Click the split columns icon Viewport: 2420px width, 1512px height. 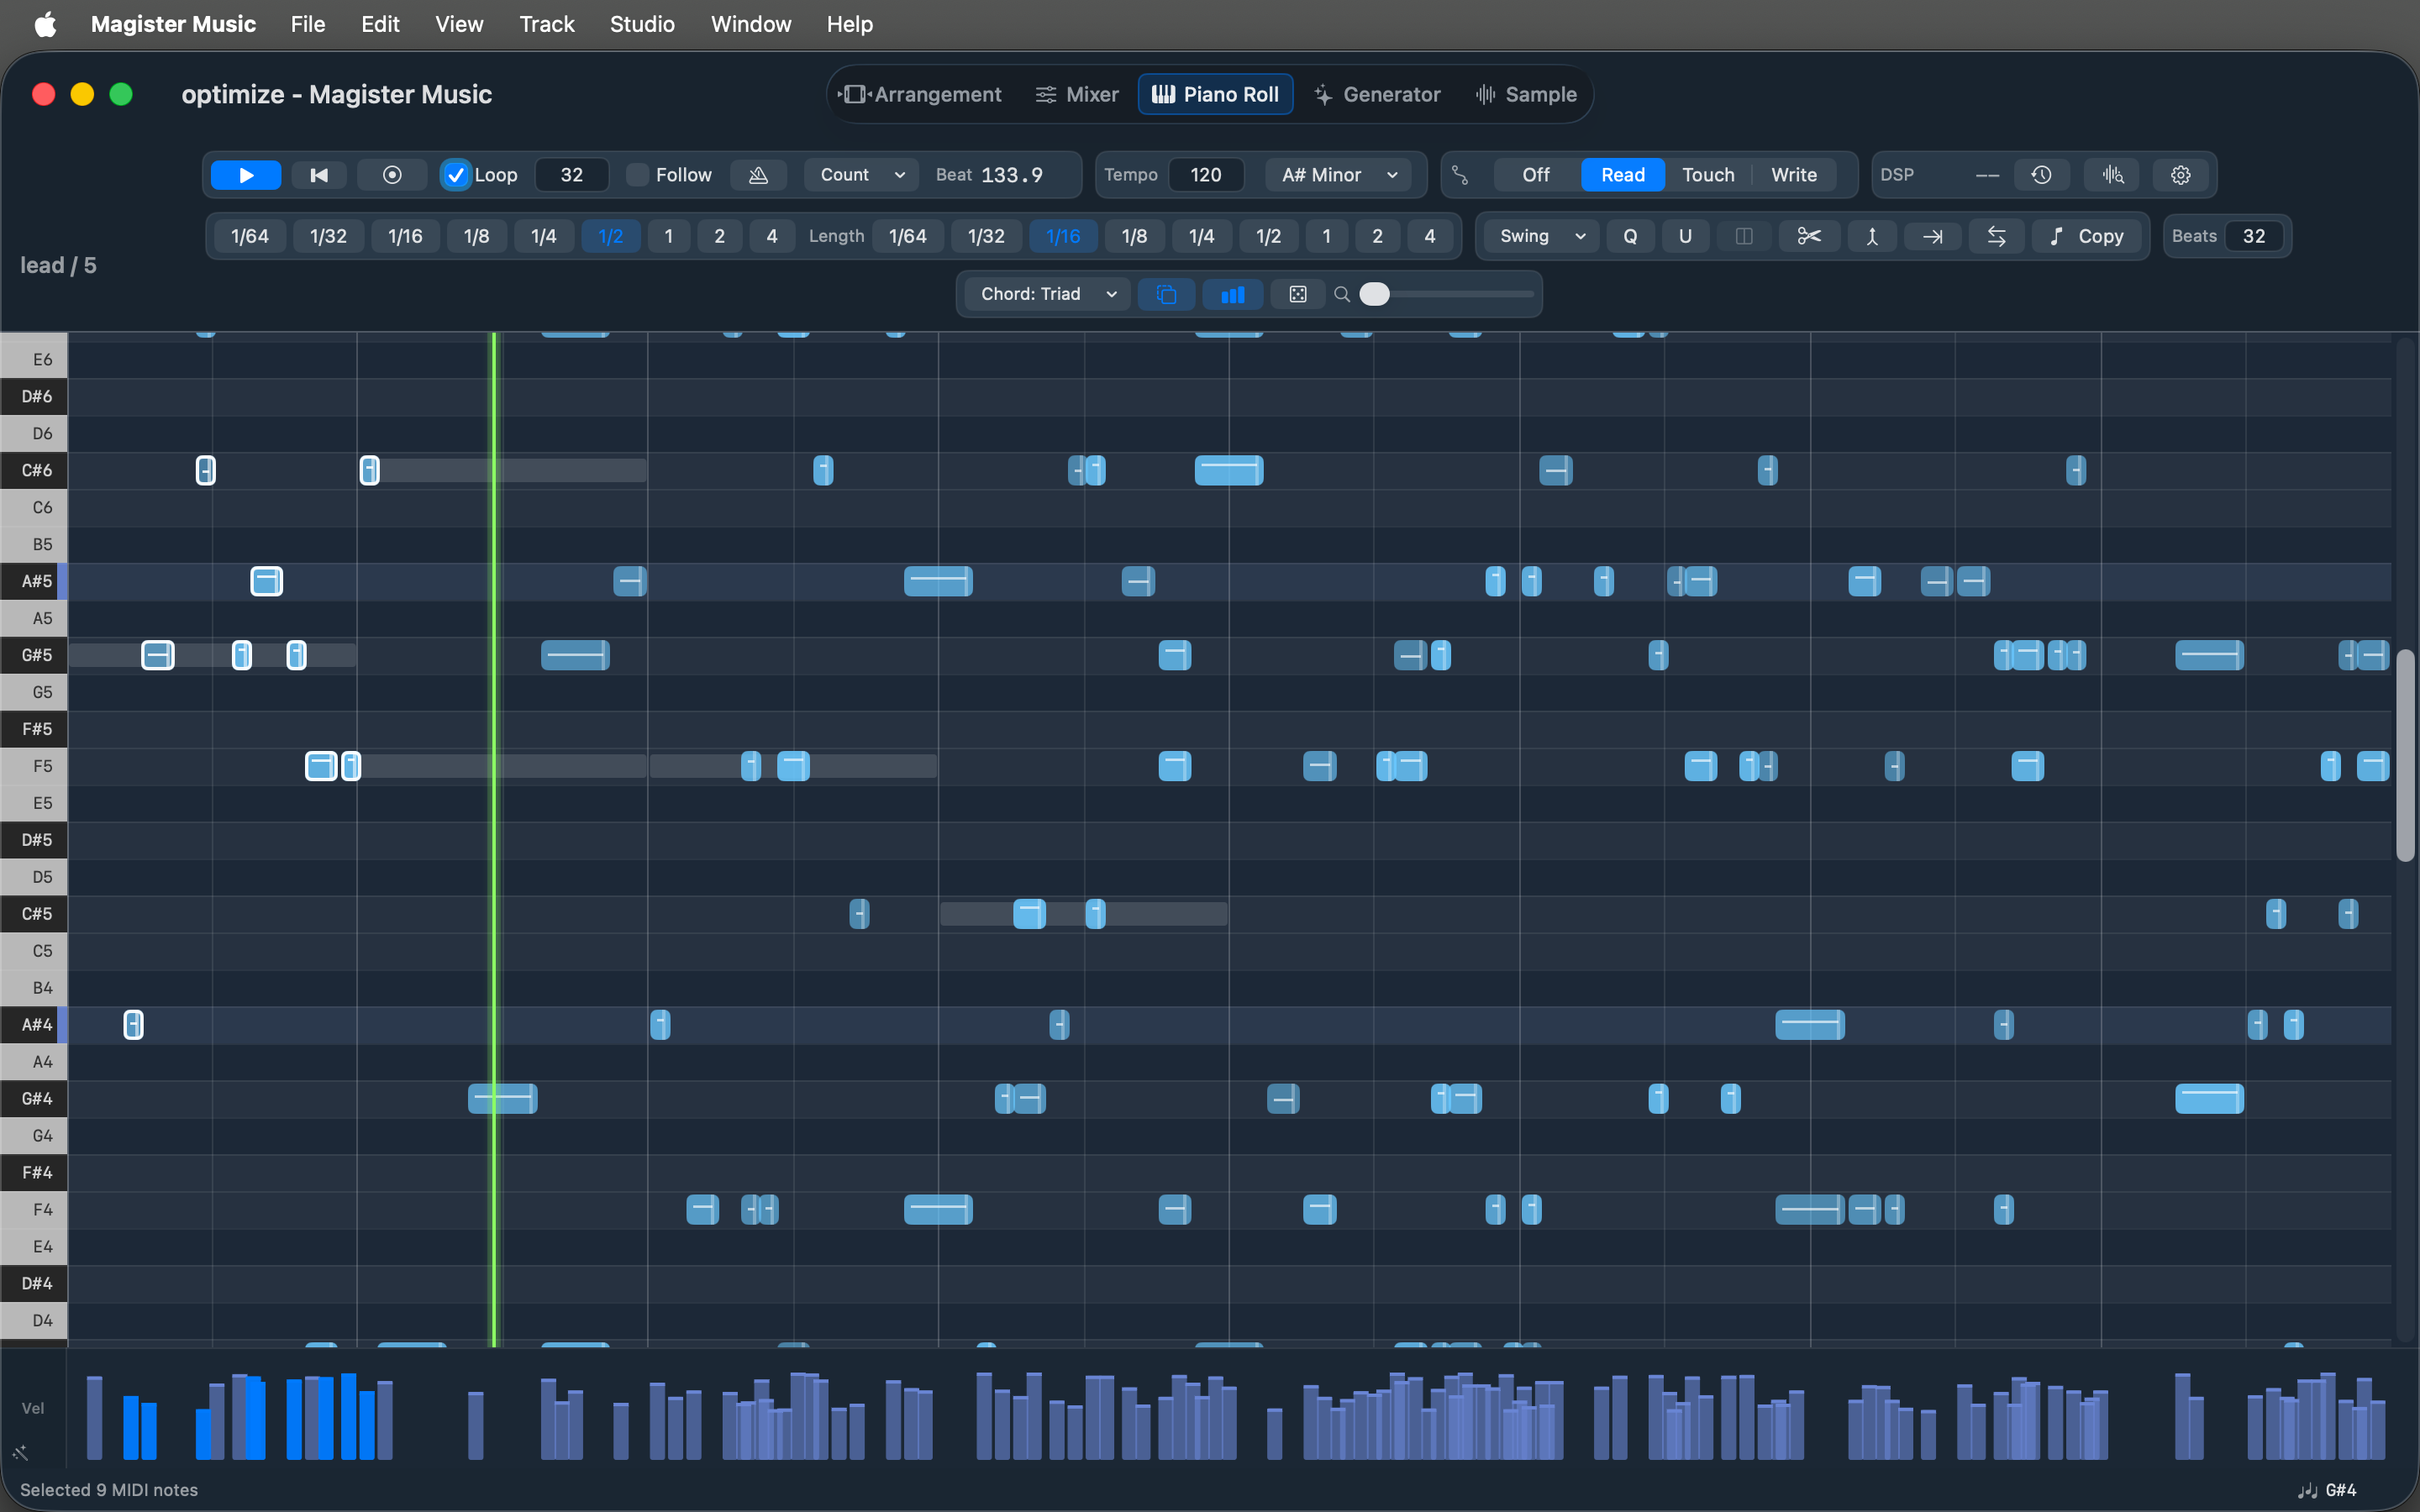(1743, 236)
